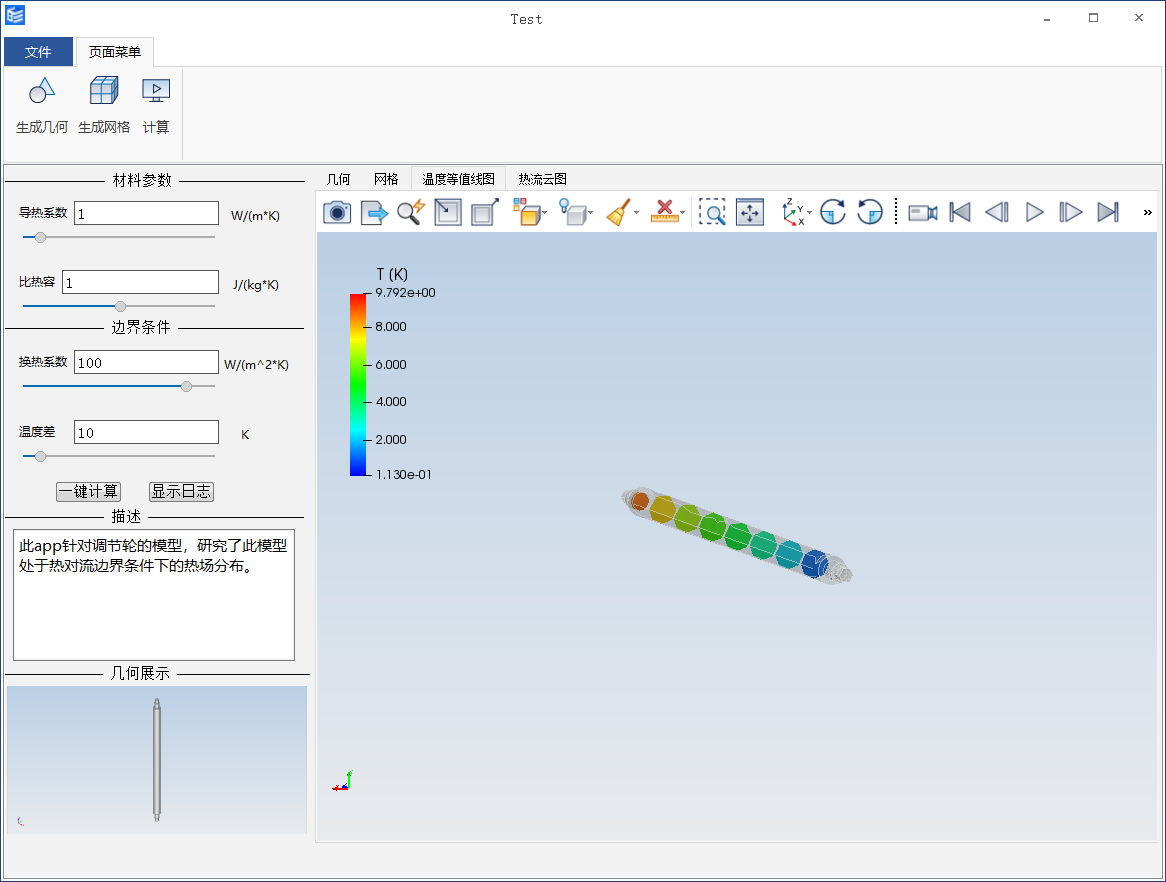
Task: Click the 一键计算 button
Action: (x=88, y=491)
